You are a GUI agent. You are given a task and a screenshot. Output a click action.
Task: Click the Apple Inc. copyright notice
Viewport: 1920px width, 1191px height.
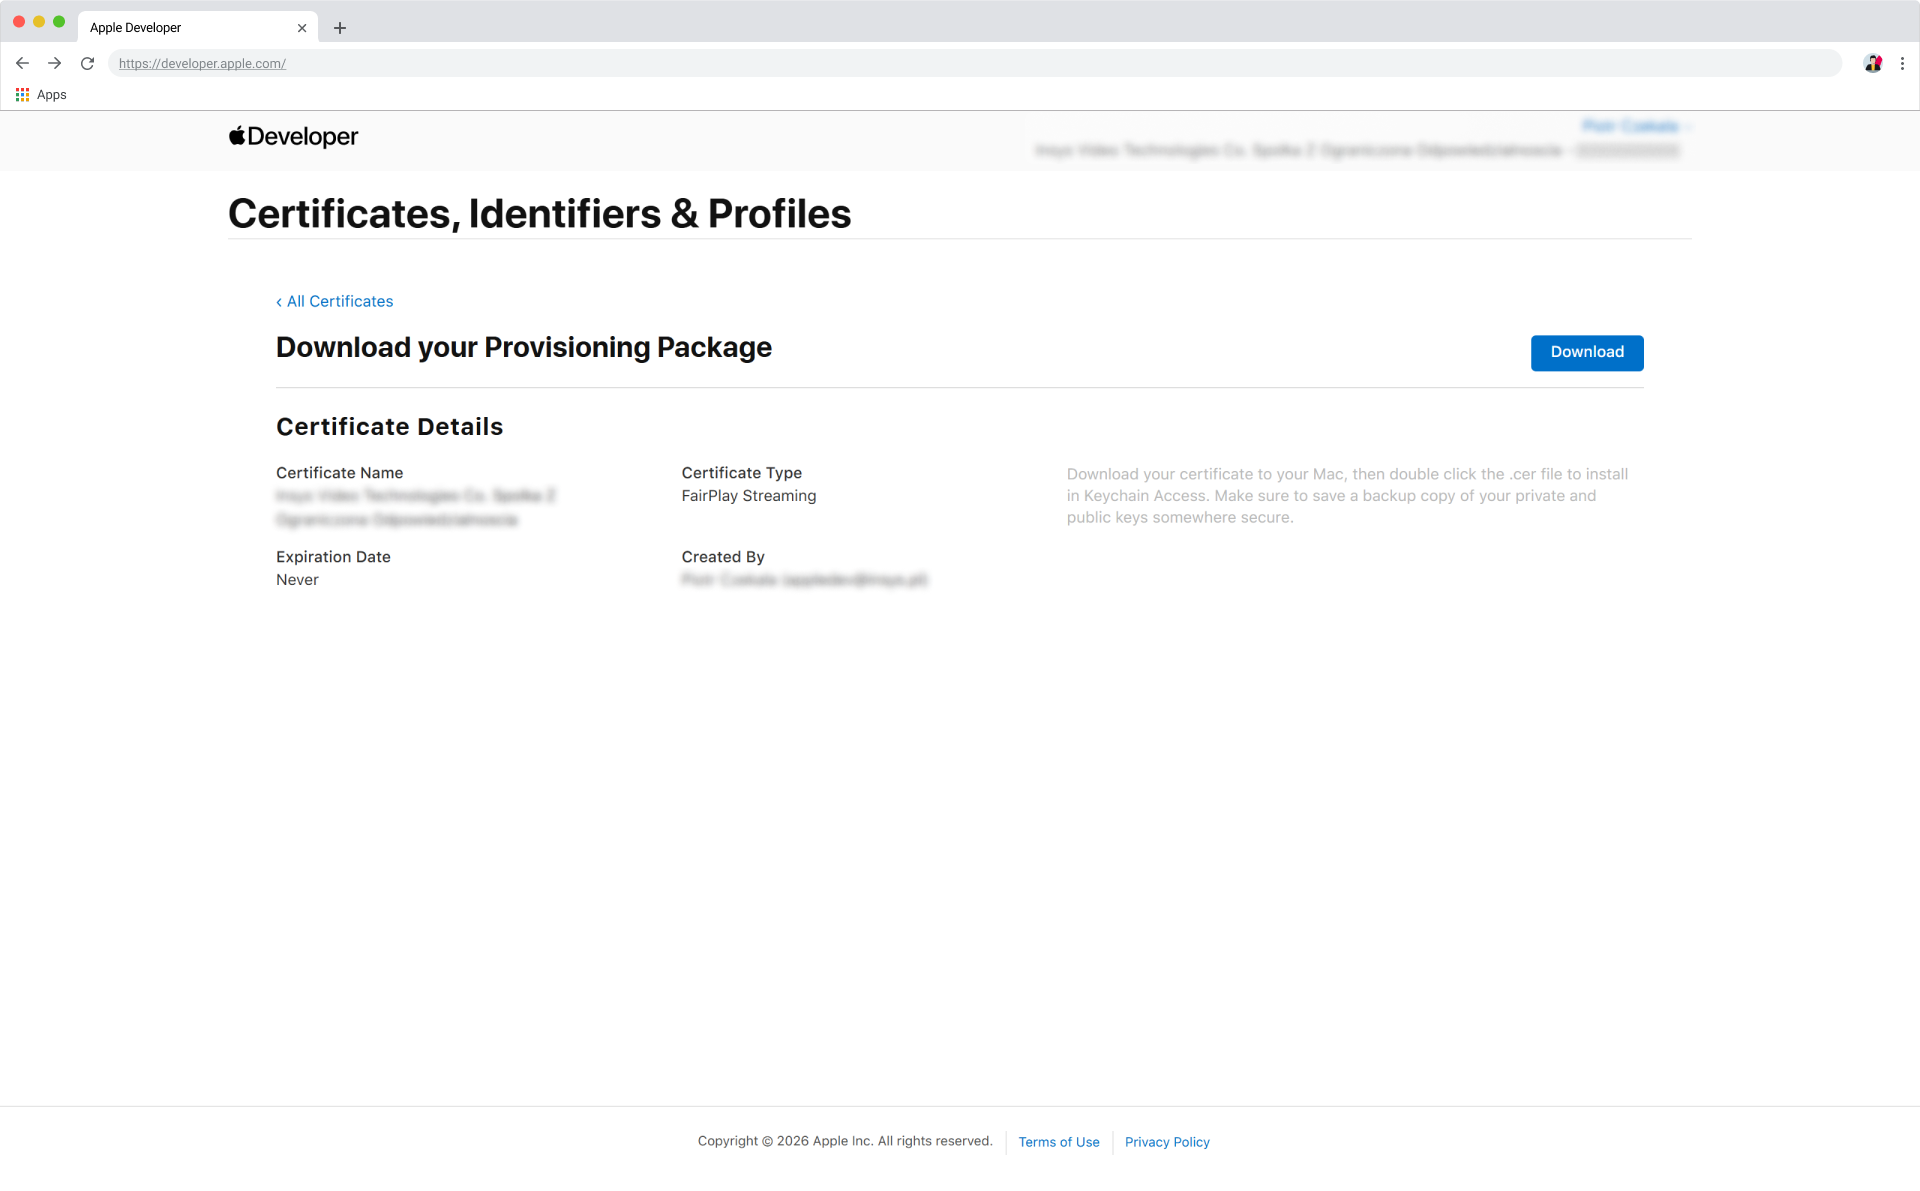(845, 1141)
